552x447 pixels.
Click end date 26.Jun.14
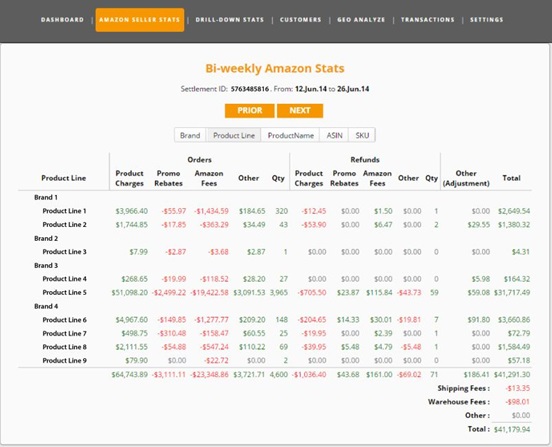click(x=353, y=89)
